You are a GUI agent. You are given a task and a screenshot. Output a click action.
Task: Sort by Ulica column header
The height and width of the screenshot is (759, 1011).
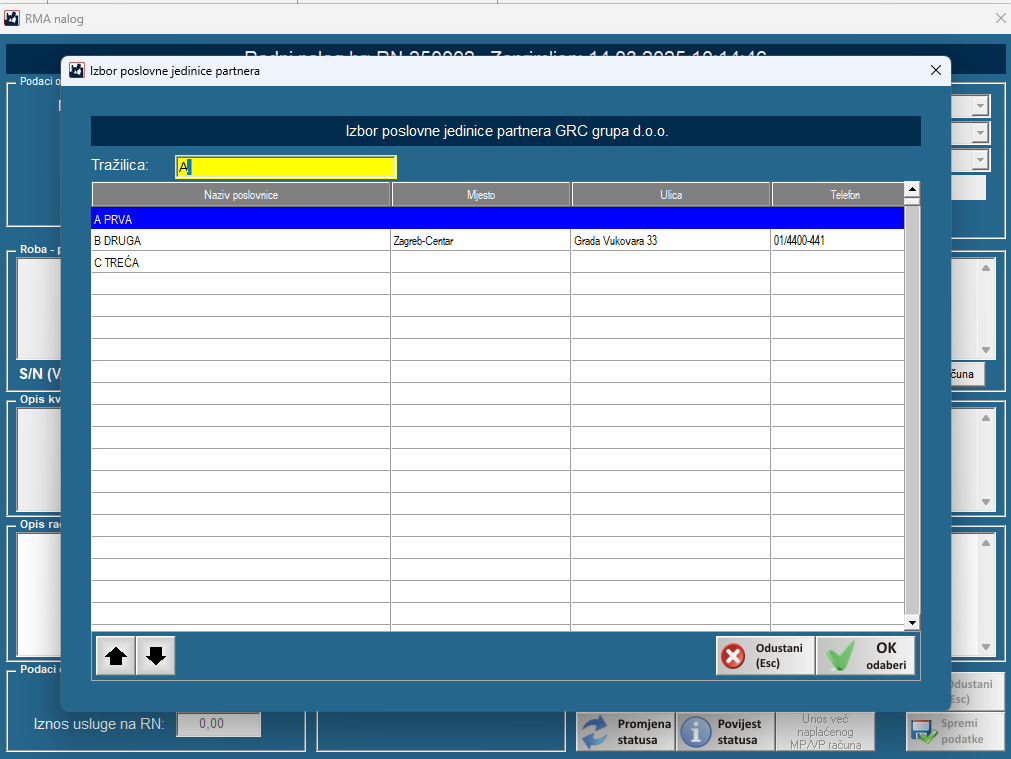tap(671, 195)
